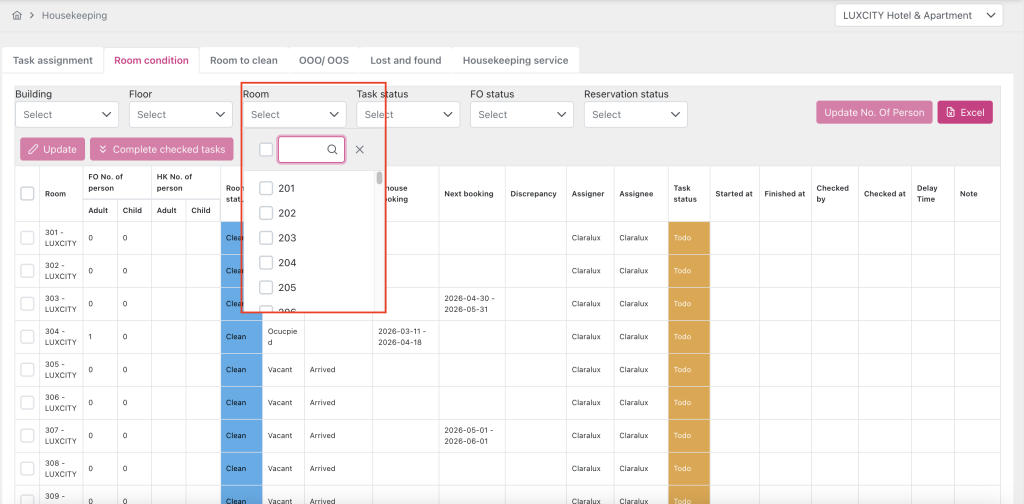Toggle select-all checkbox in room dropdown
1024x504 pixels.
266,150
